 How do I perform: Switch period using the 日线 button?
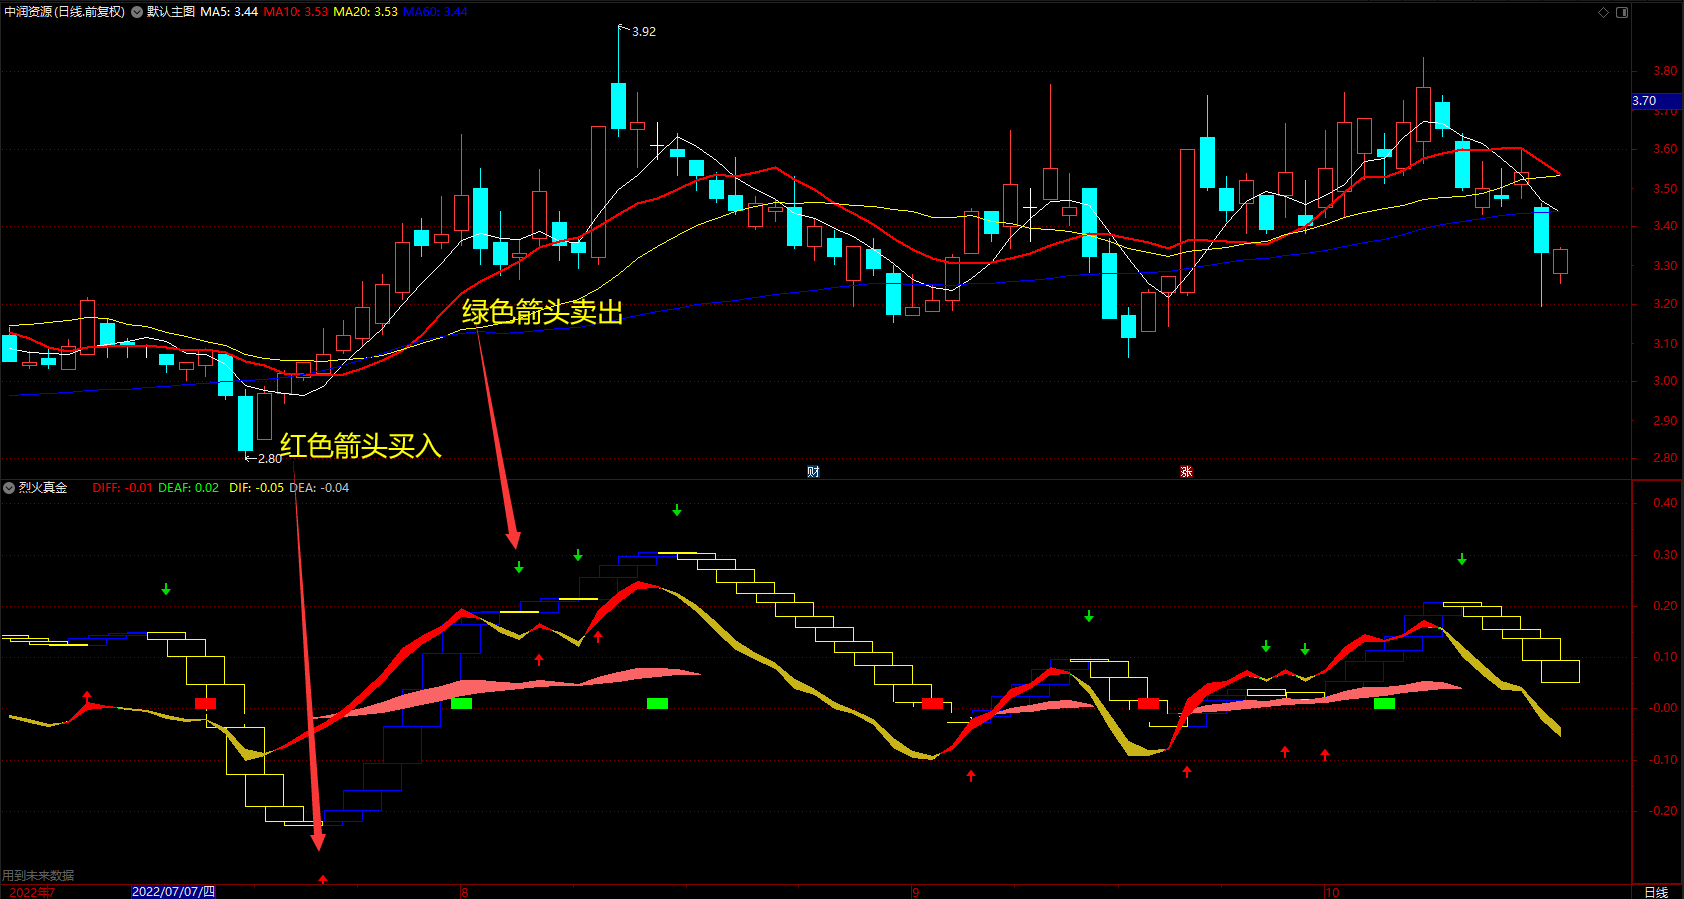tap(1656, 892)
